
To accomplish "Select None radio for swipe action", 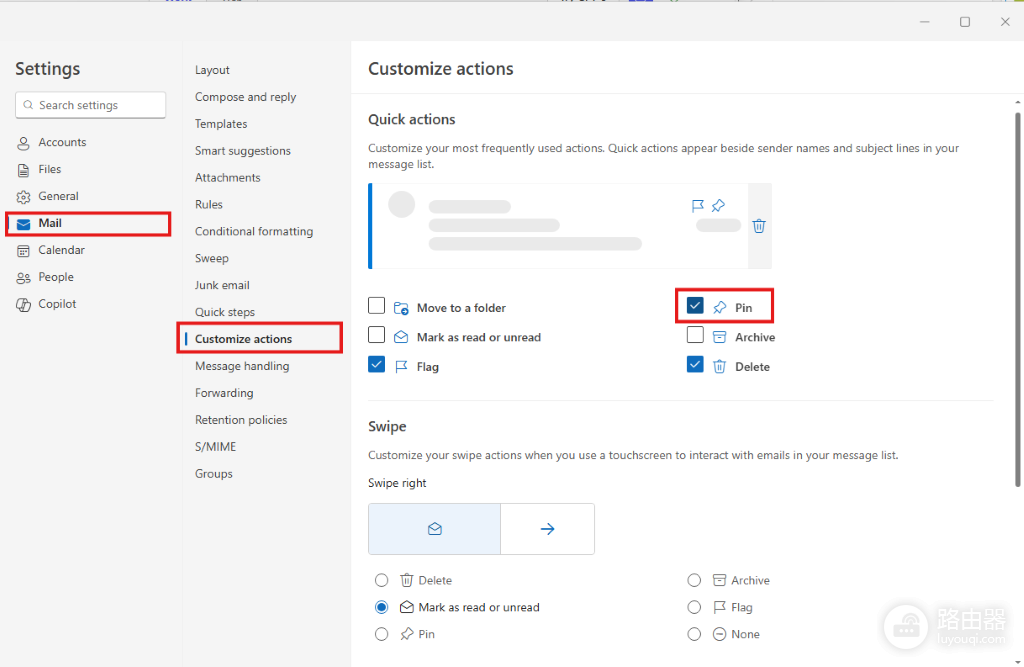I will point(694,634).
